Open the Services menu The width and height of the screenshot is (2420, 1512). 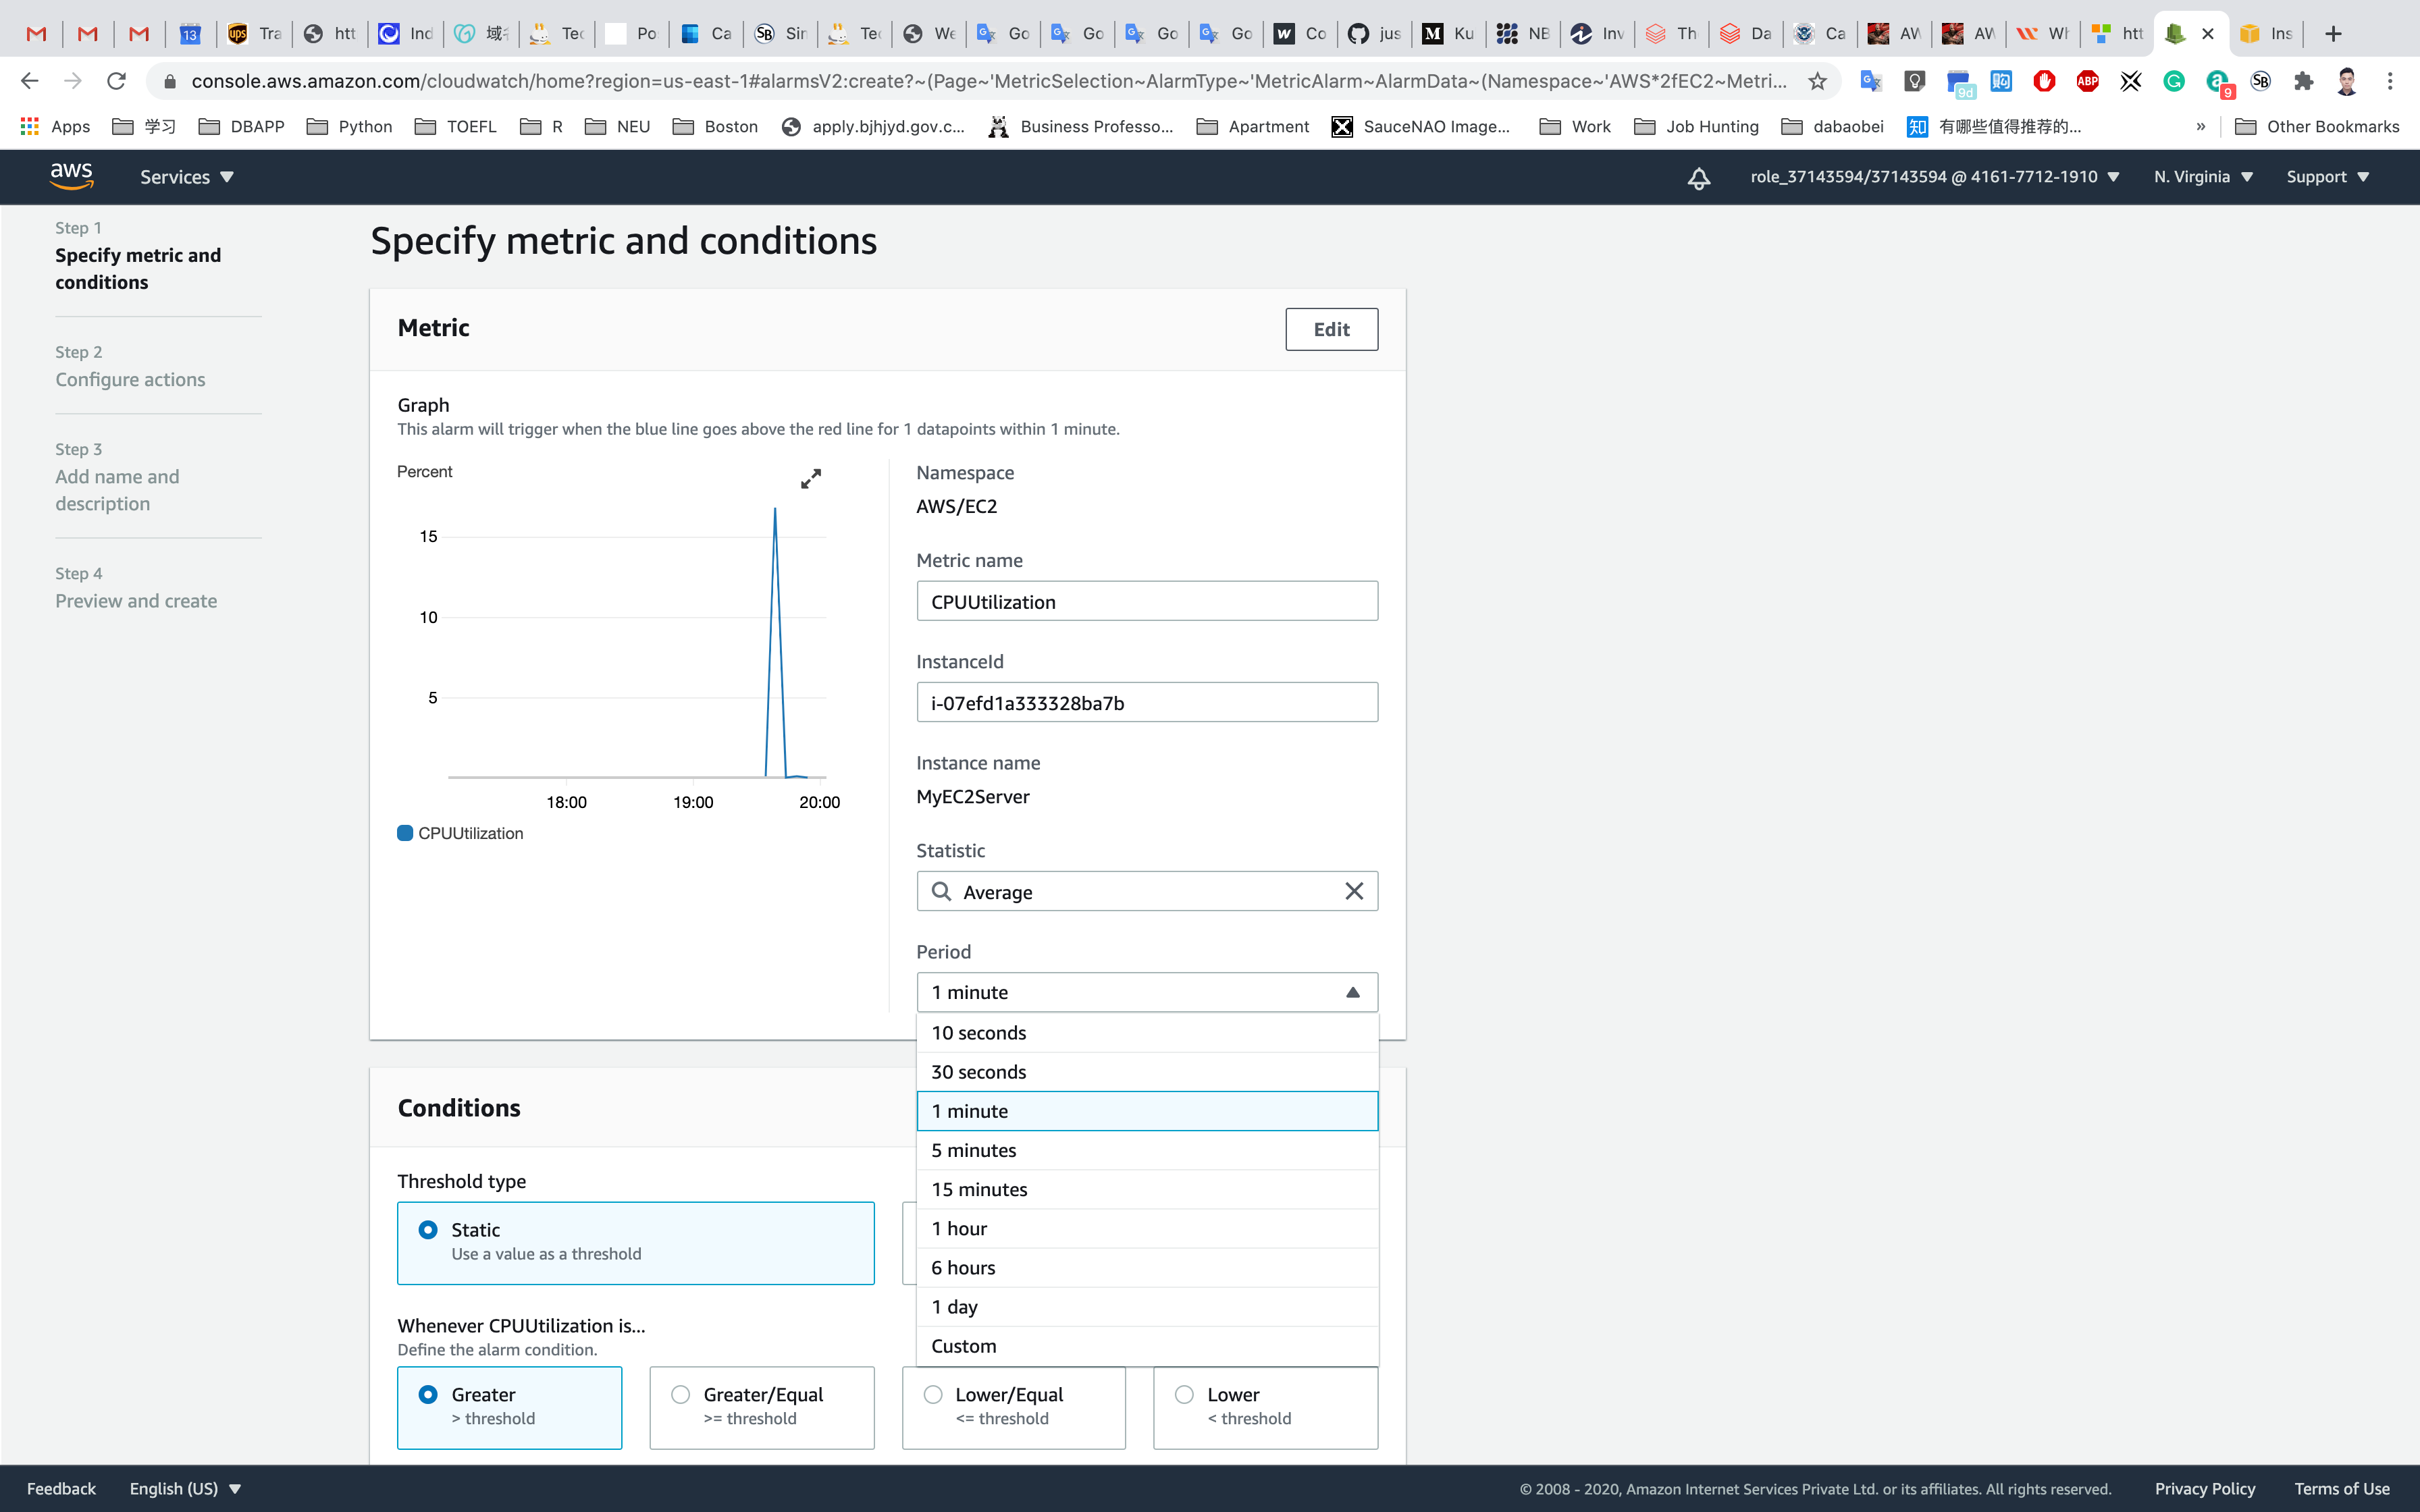pos(186,177)
